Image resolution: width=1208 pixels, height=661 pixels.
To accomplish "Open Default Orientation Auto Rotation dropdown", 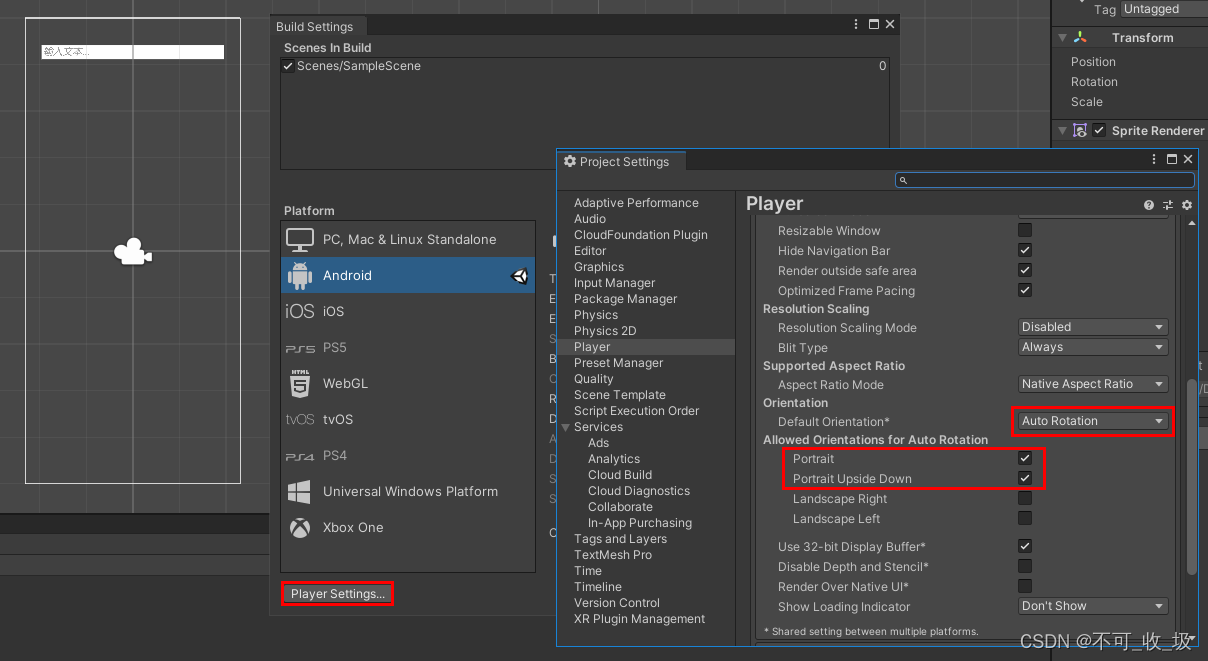I will coord(1093,421).
